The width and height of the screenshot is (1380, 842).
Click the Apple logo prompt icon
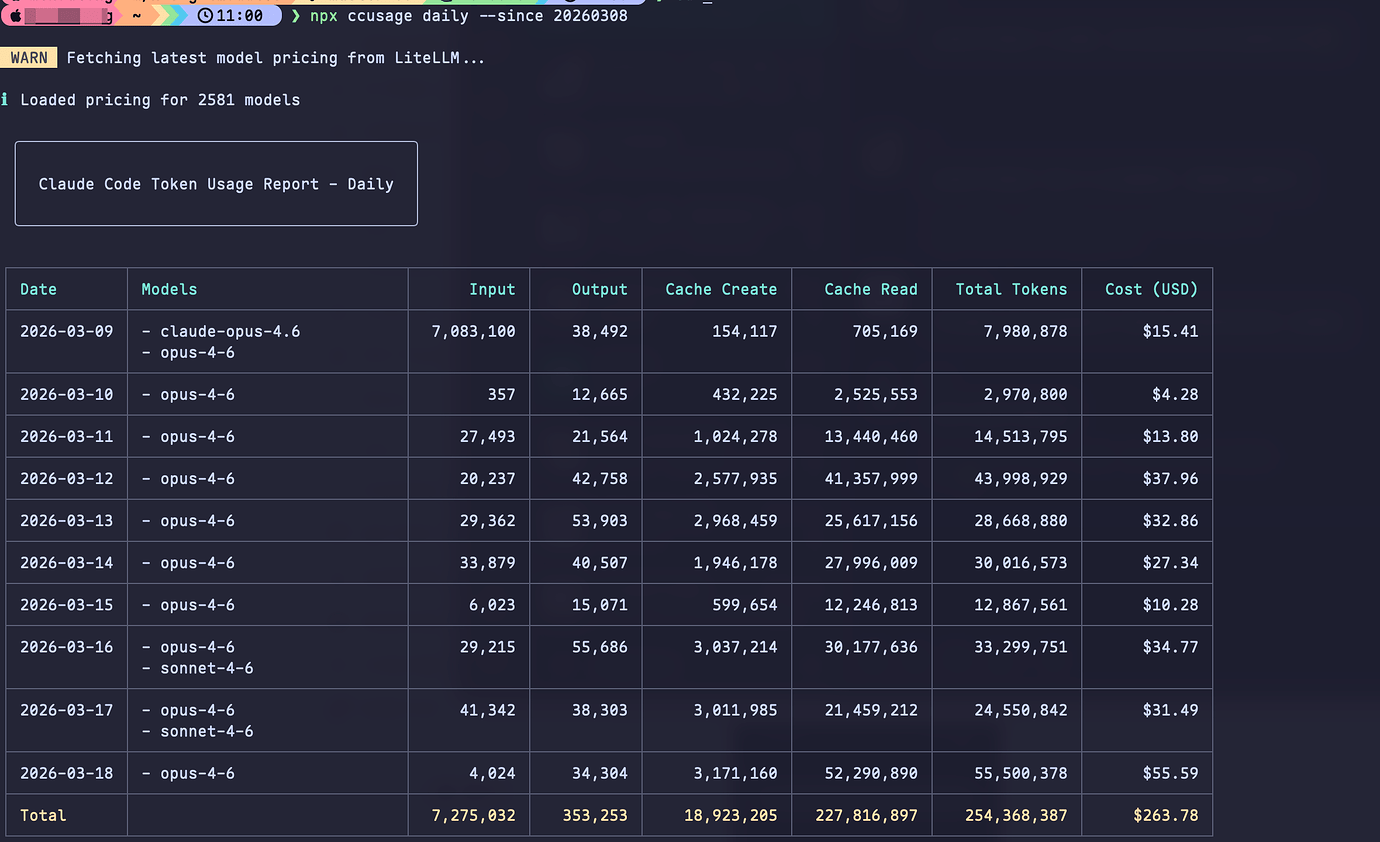[16, 16]
